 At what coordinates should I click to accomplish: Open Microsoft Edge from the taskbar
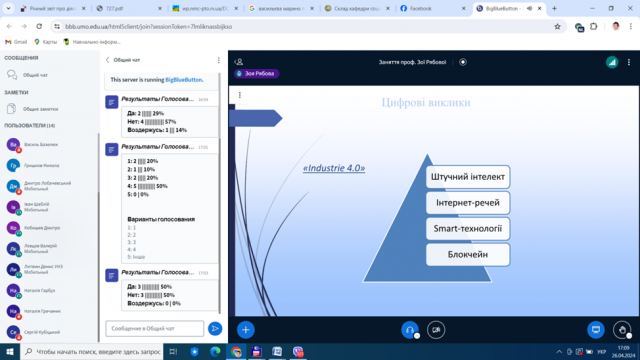(215, 352)
